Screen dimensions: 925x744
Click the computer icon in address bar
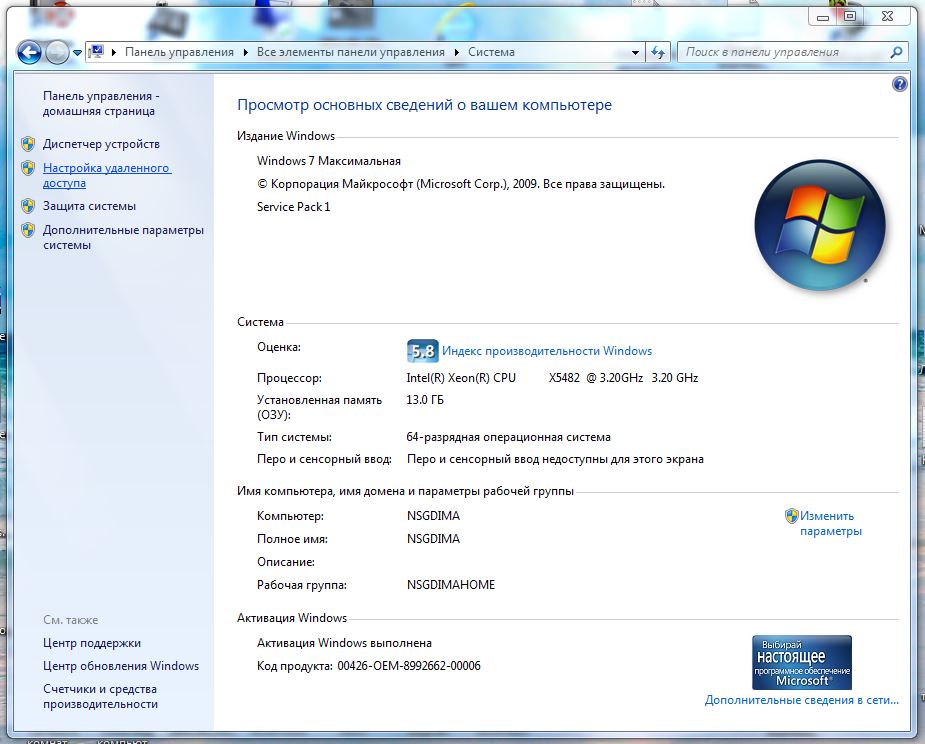[x=97, y=52]
